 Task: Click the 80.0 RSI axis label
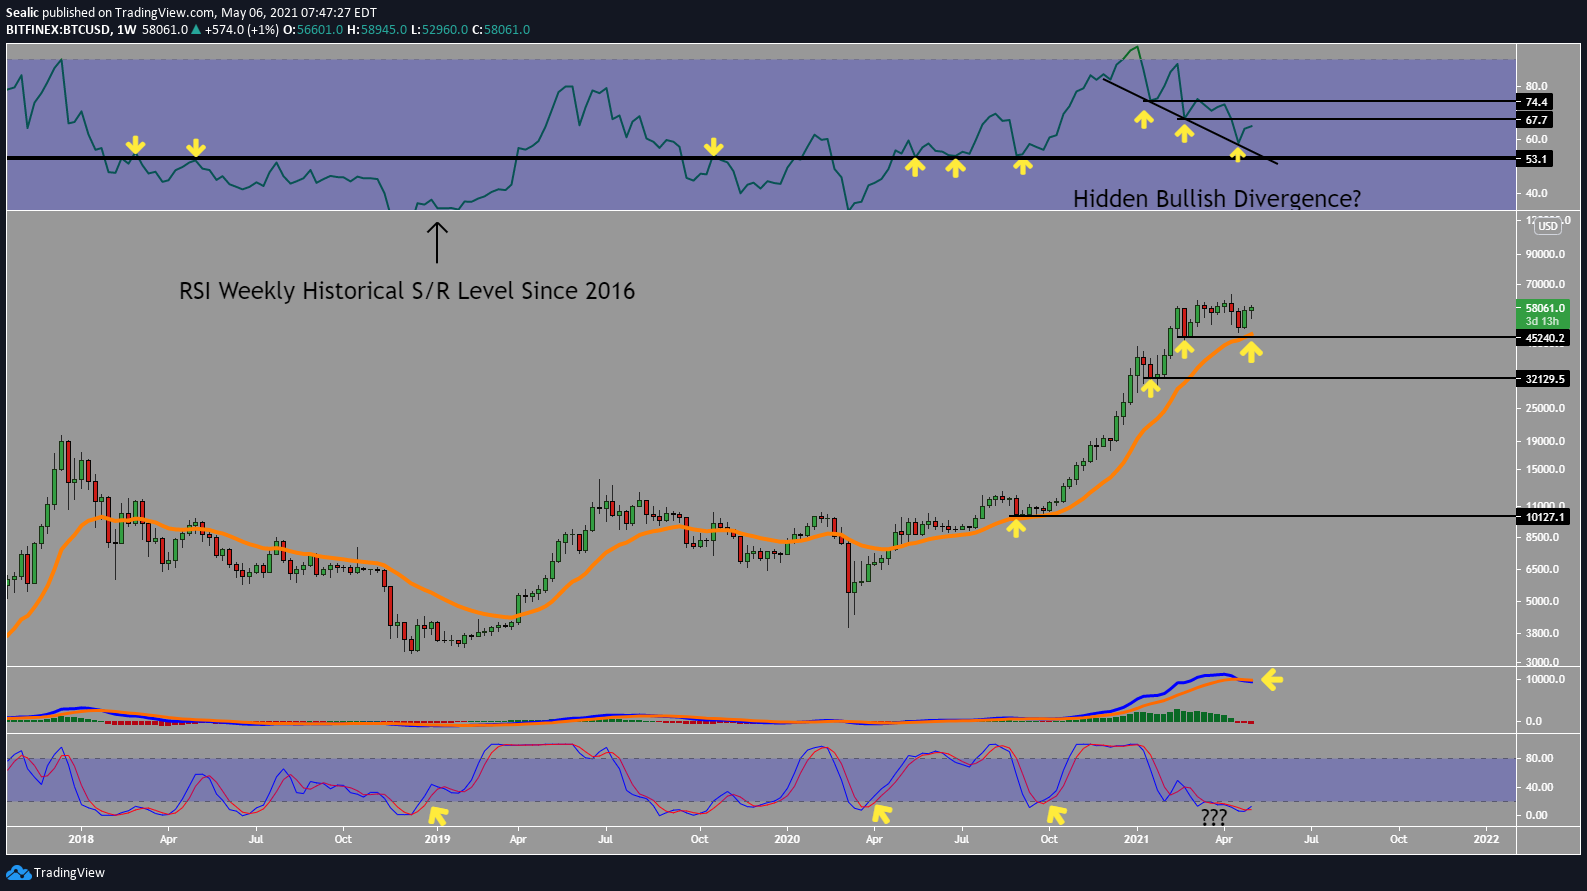(1536, 86)
